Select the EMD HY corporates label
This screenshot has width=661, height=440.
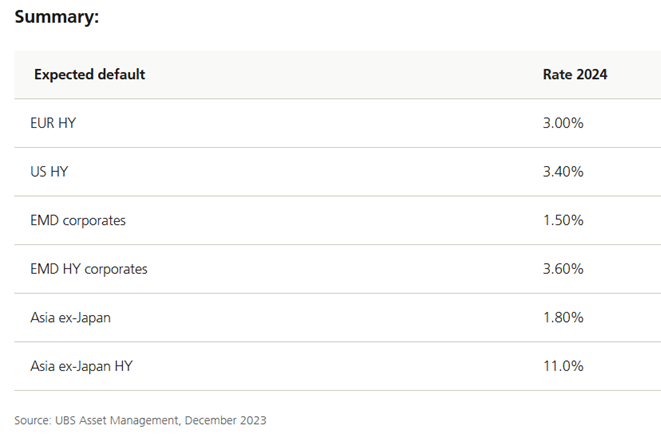point(90,269)
